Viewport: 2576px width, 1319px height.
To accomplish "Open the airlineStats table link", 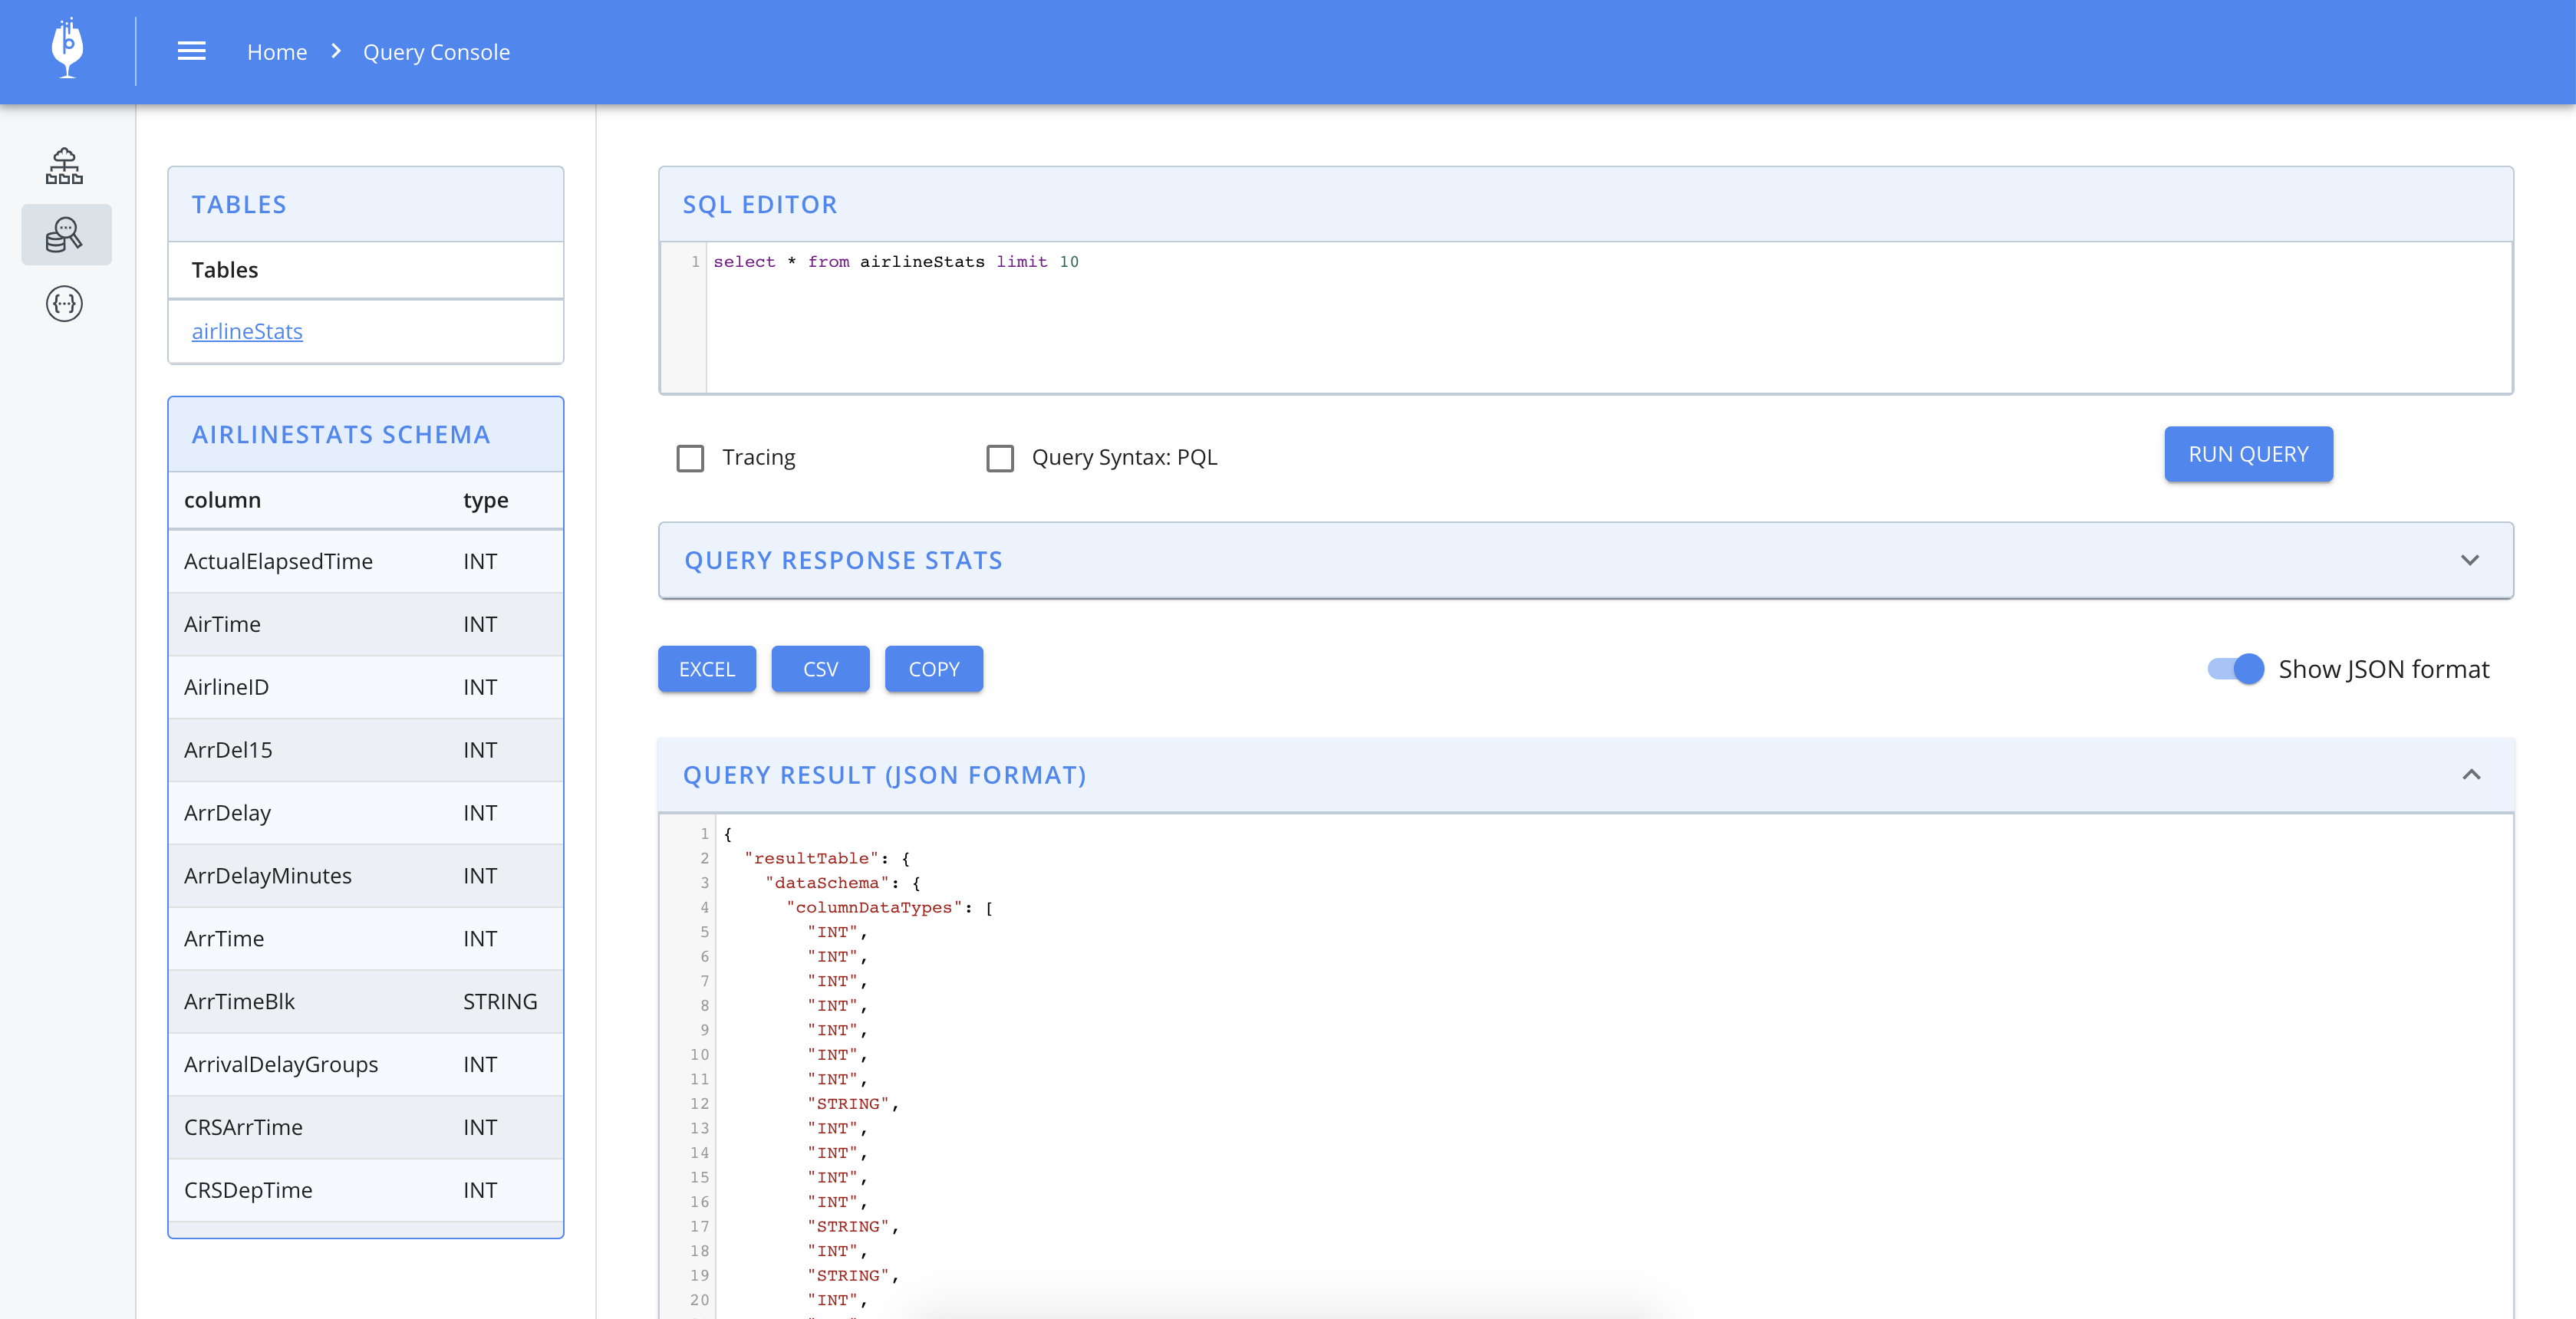I will pyautogui.click(x=247, y=331).
